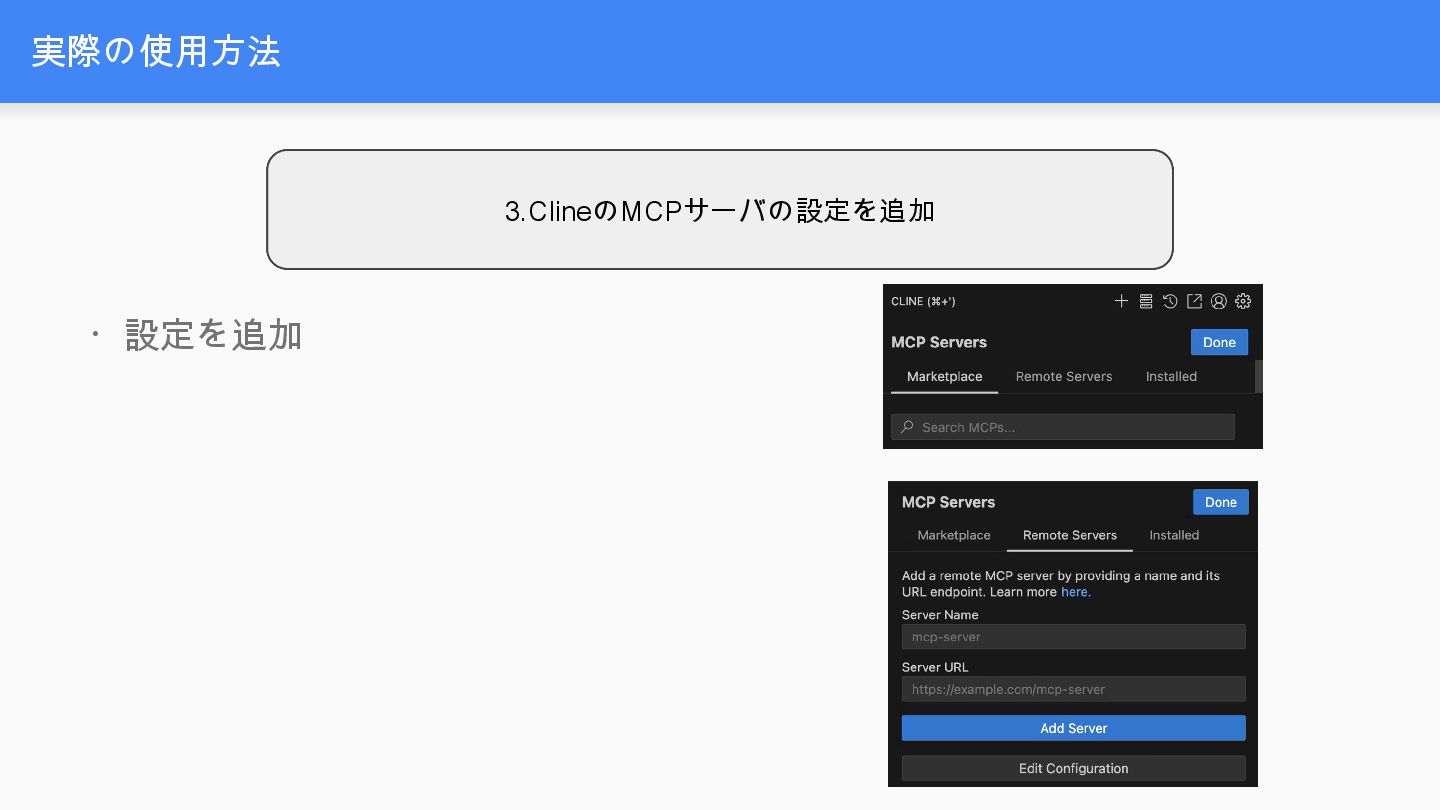Click the bullet text "設定を追加"
Image resolution: width=1440 pixels, height=810 pixels.
point(214,335)
